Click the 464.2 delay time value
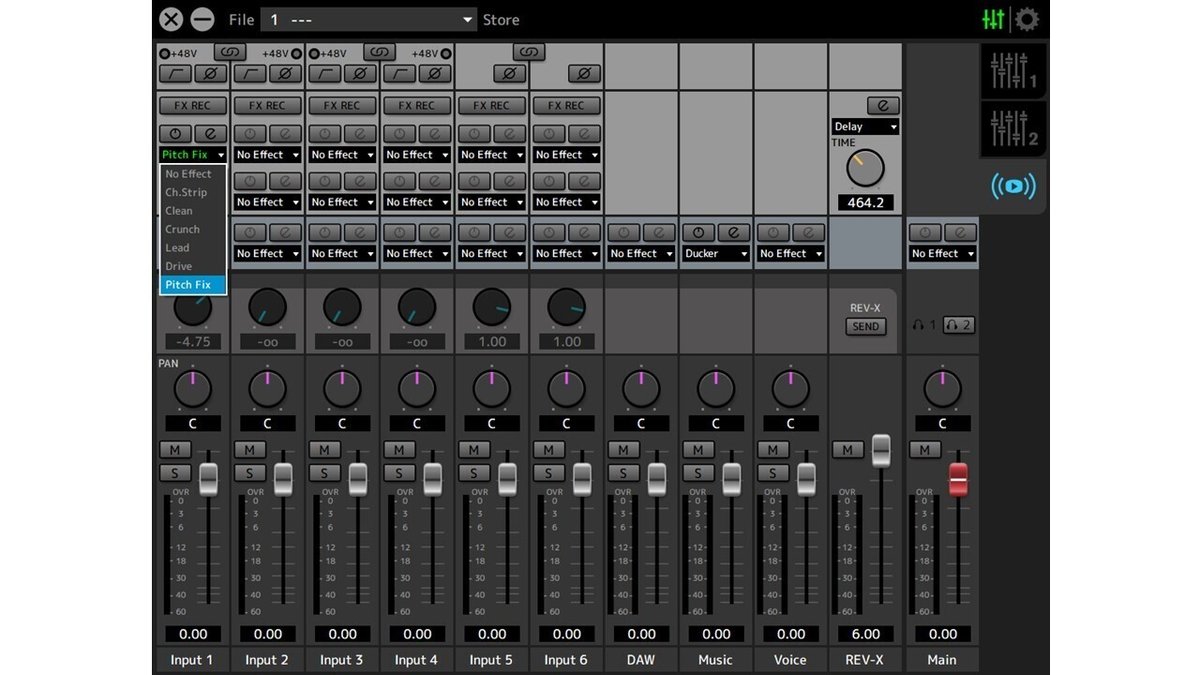 click(x=866, y=203)
